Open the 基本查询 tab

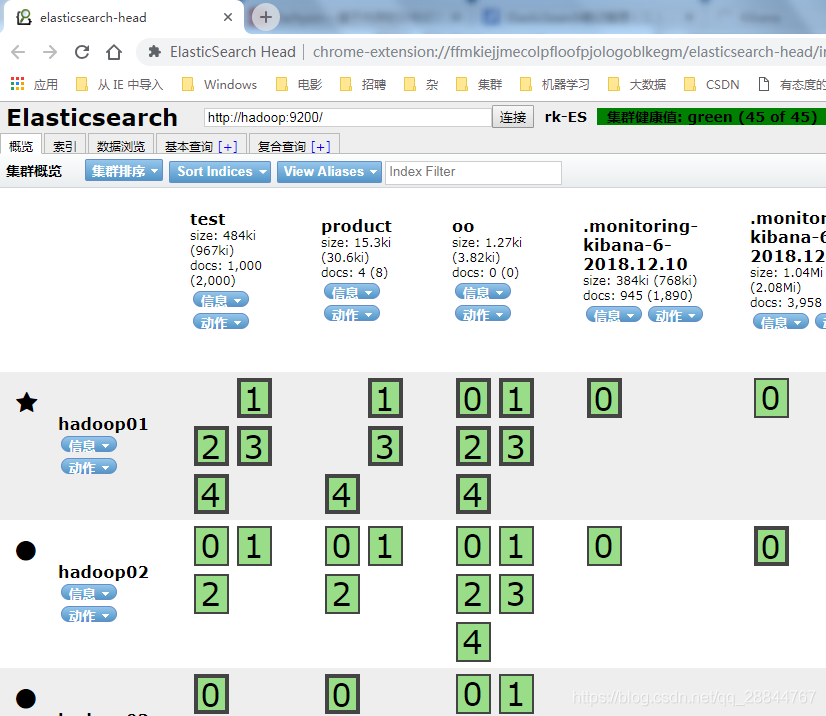click(x=189, y=146)
